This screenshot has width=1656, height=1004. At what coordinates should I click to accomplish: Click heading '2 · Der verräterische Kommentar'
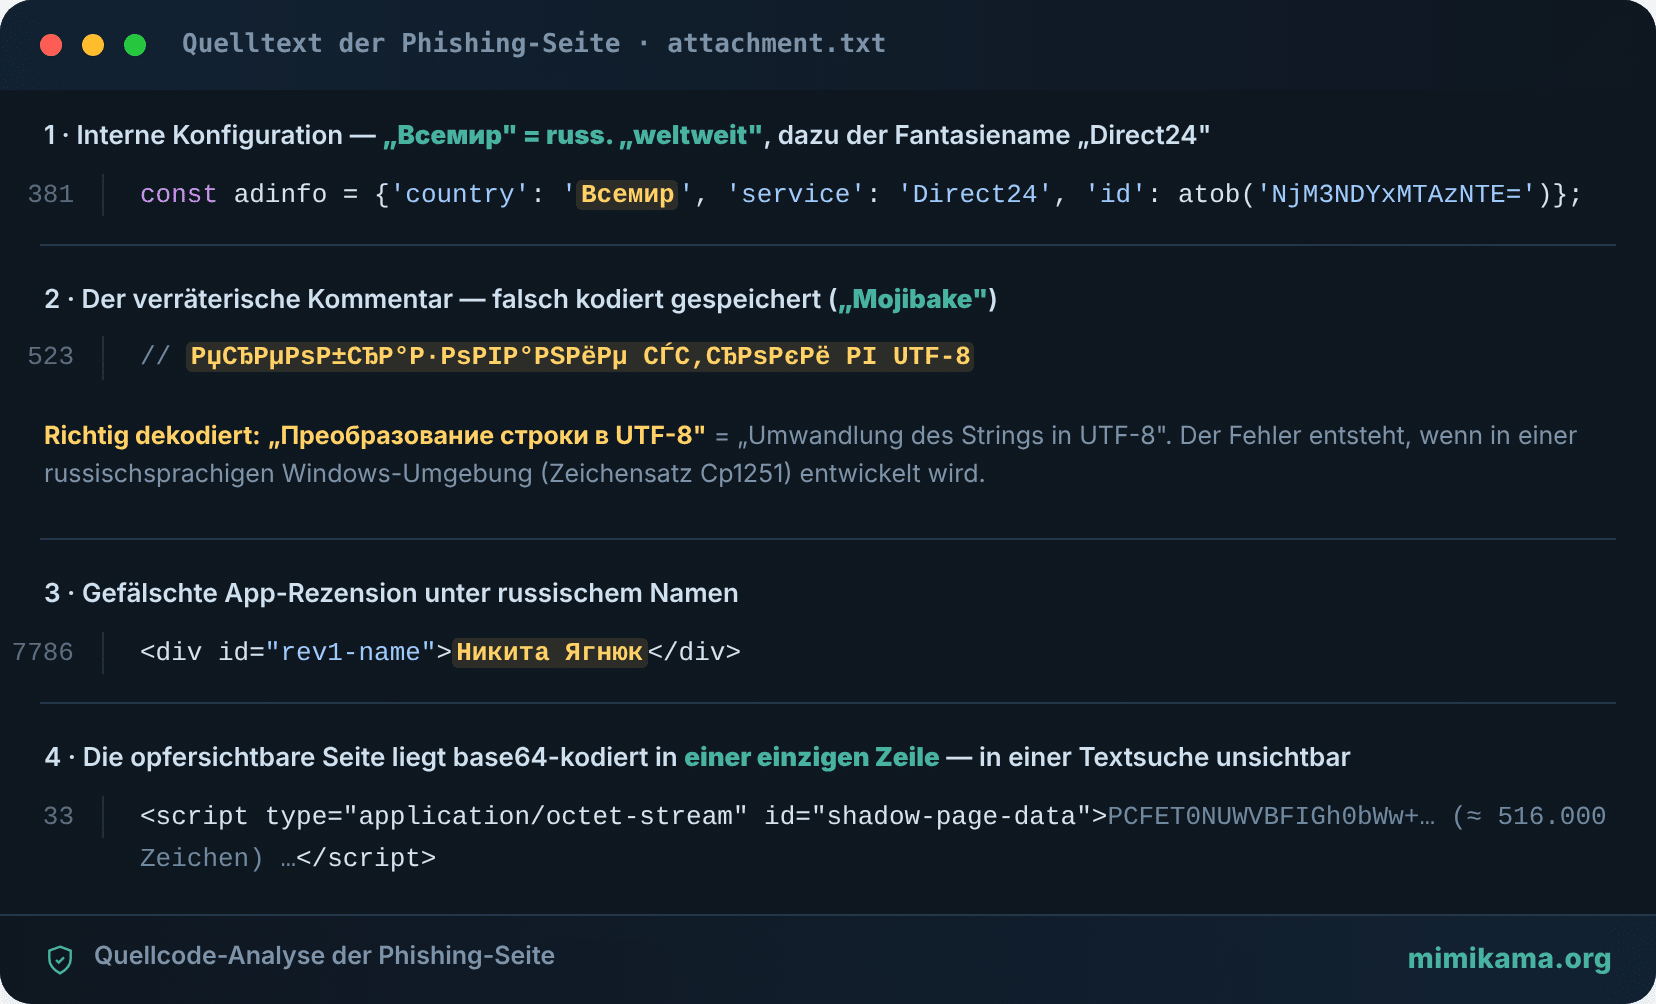(x=249, y=299)
